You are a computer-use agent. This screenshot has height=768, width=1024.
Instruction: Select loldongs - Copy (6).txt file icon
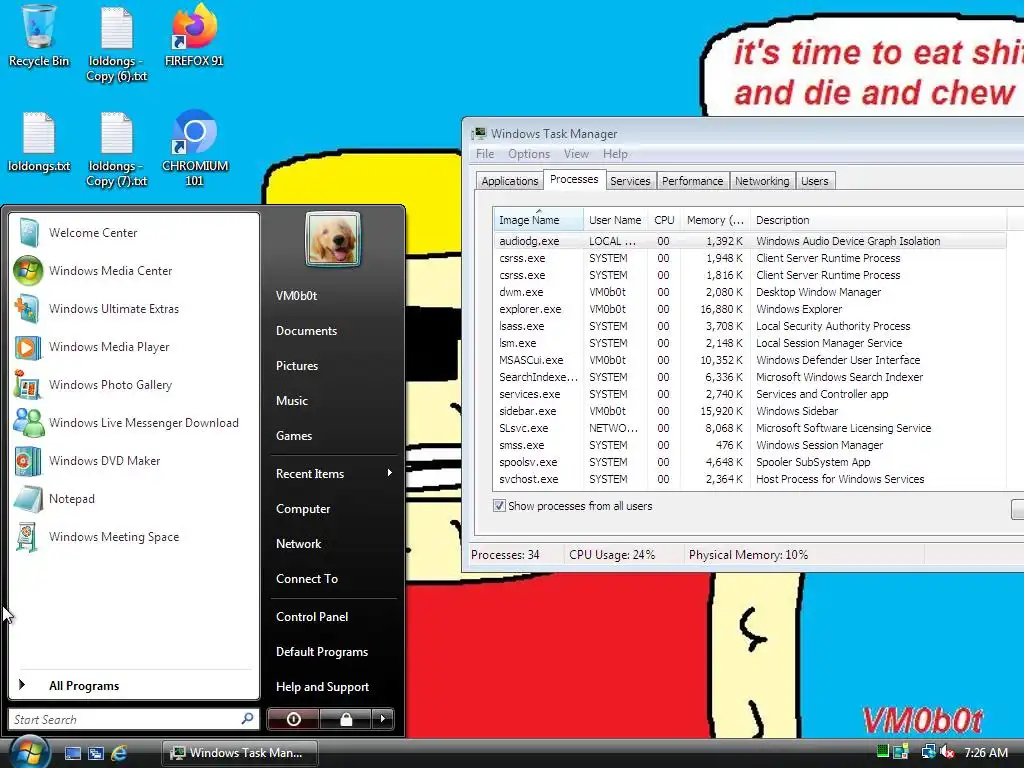[117, 43]
